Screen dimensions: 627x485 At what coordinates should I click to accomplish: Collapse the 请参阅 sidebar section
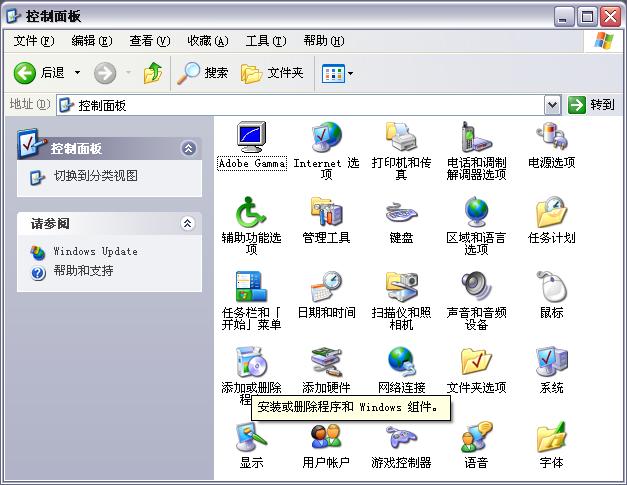tap(187, 224)
